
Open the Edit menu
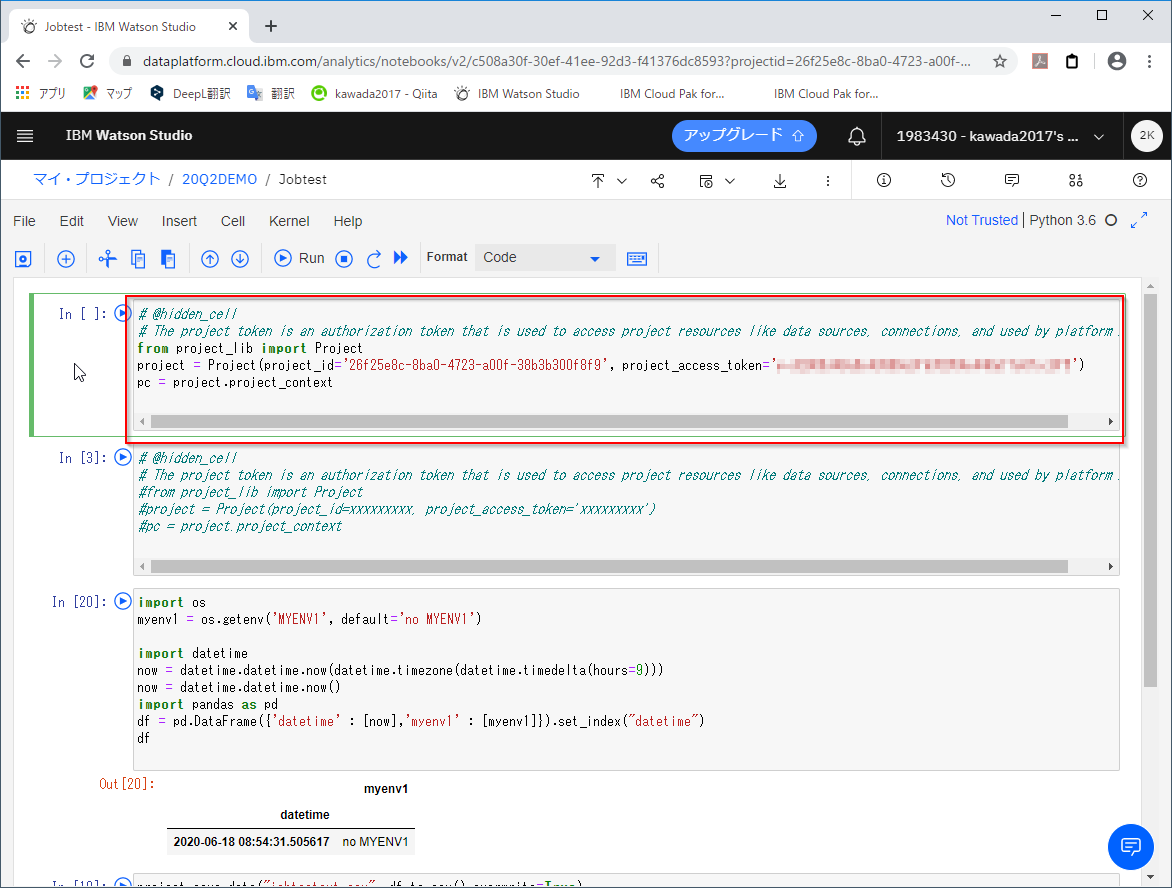tap(72, 221)
